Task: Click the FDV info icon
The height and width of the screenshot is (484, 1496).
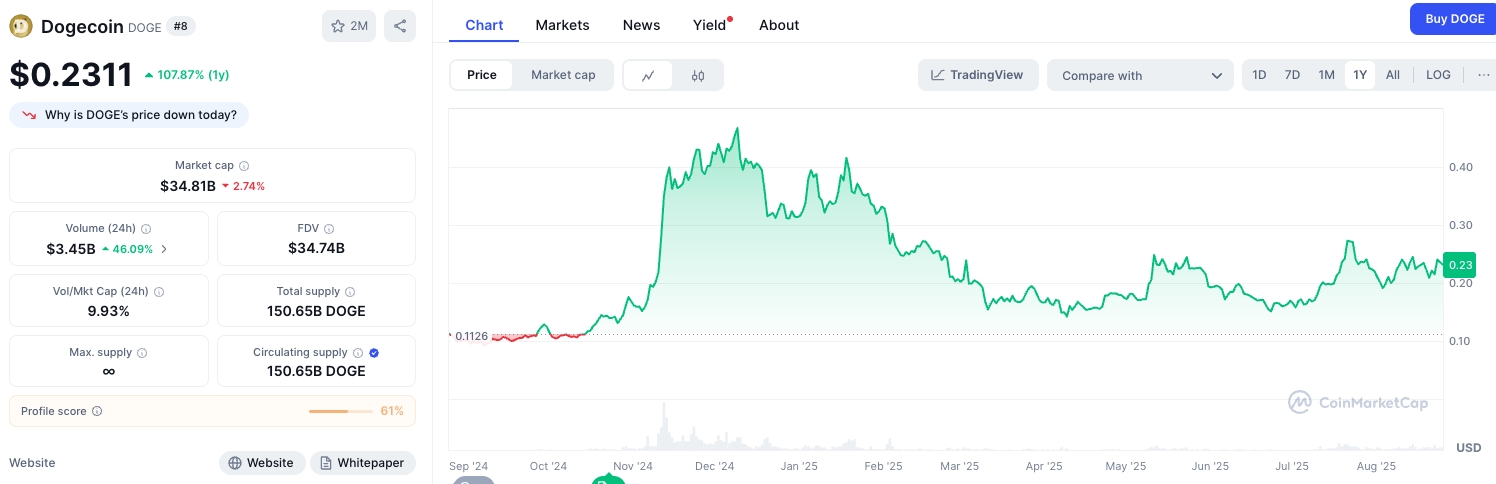Action: click(x=329, y=229)
